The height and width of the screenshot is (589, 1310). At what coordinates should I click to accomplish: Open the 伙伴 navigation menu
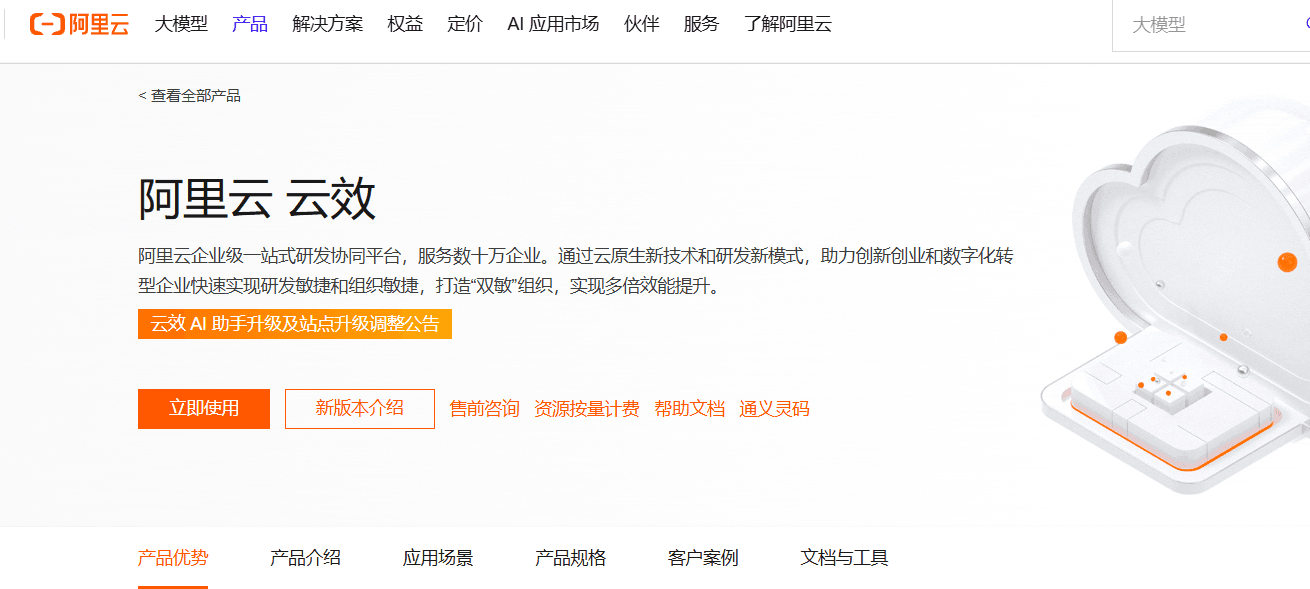(642, 24)
